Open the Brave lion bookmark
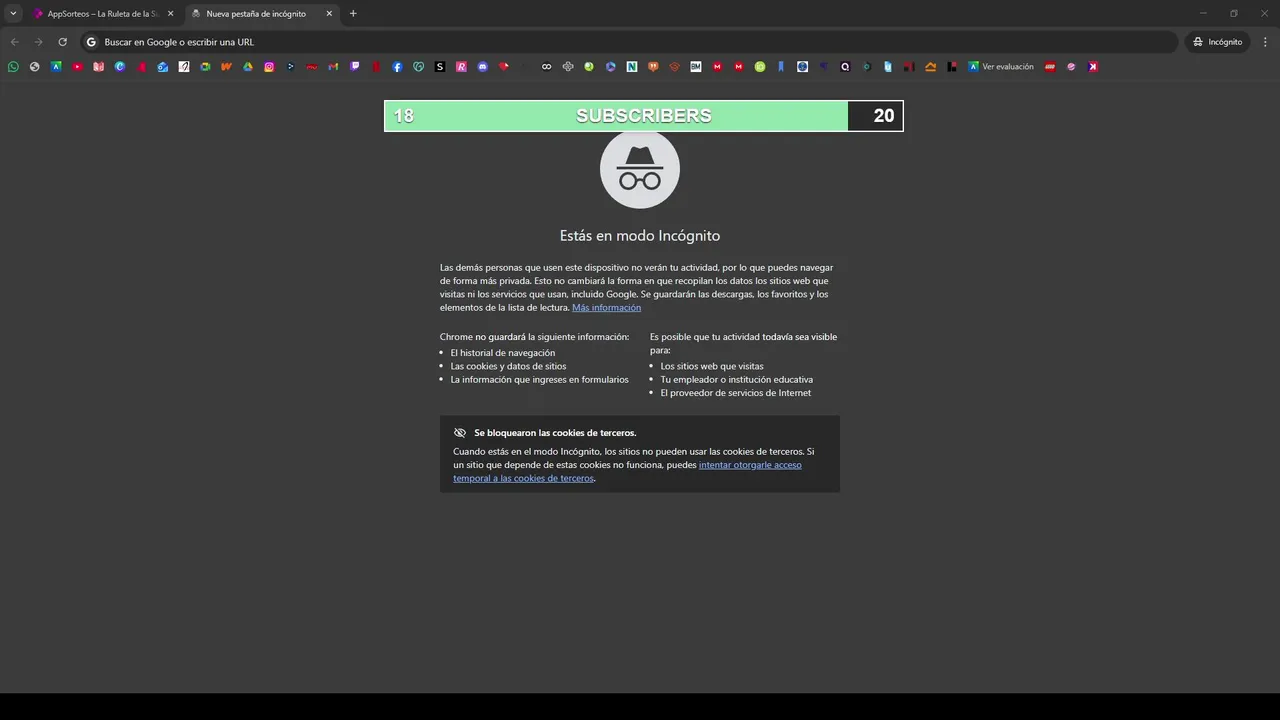This screenshot has height=720, width=1280. (x=653, y=67)
